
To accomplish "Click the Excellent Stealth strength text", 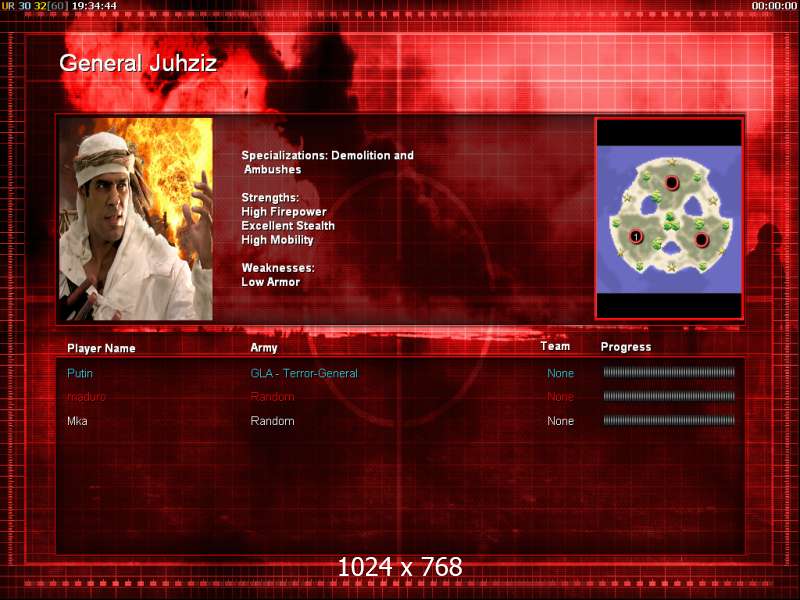I will click(288, 226).
